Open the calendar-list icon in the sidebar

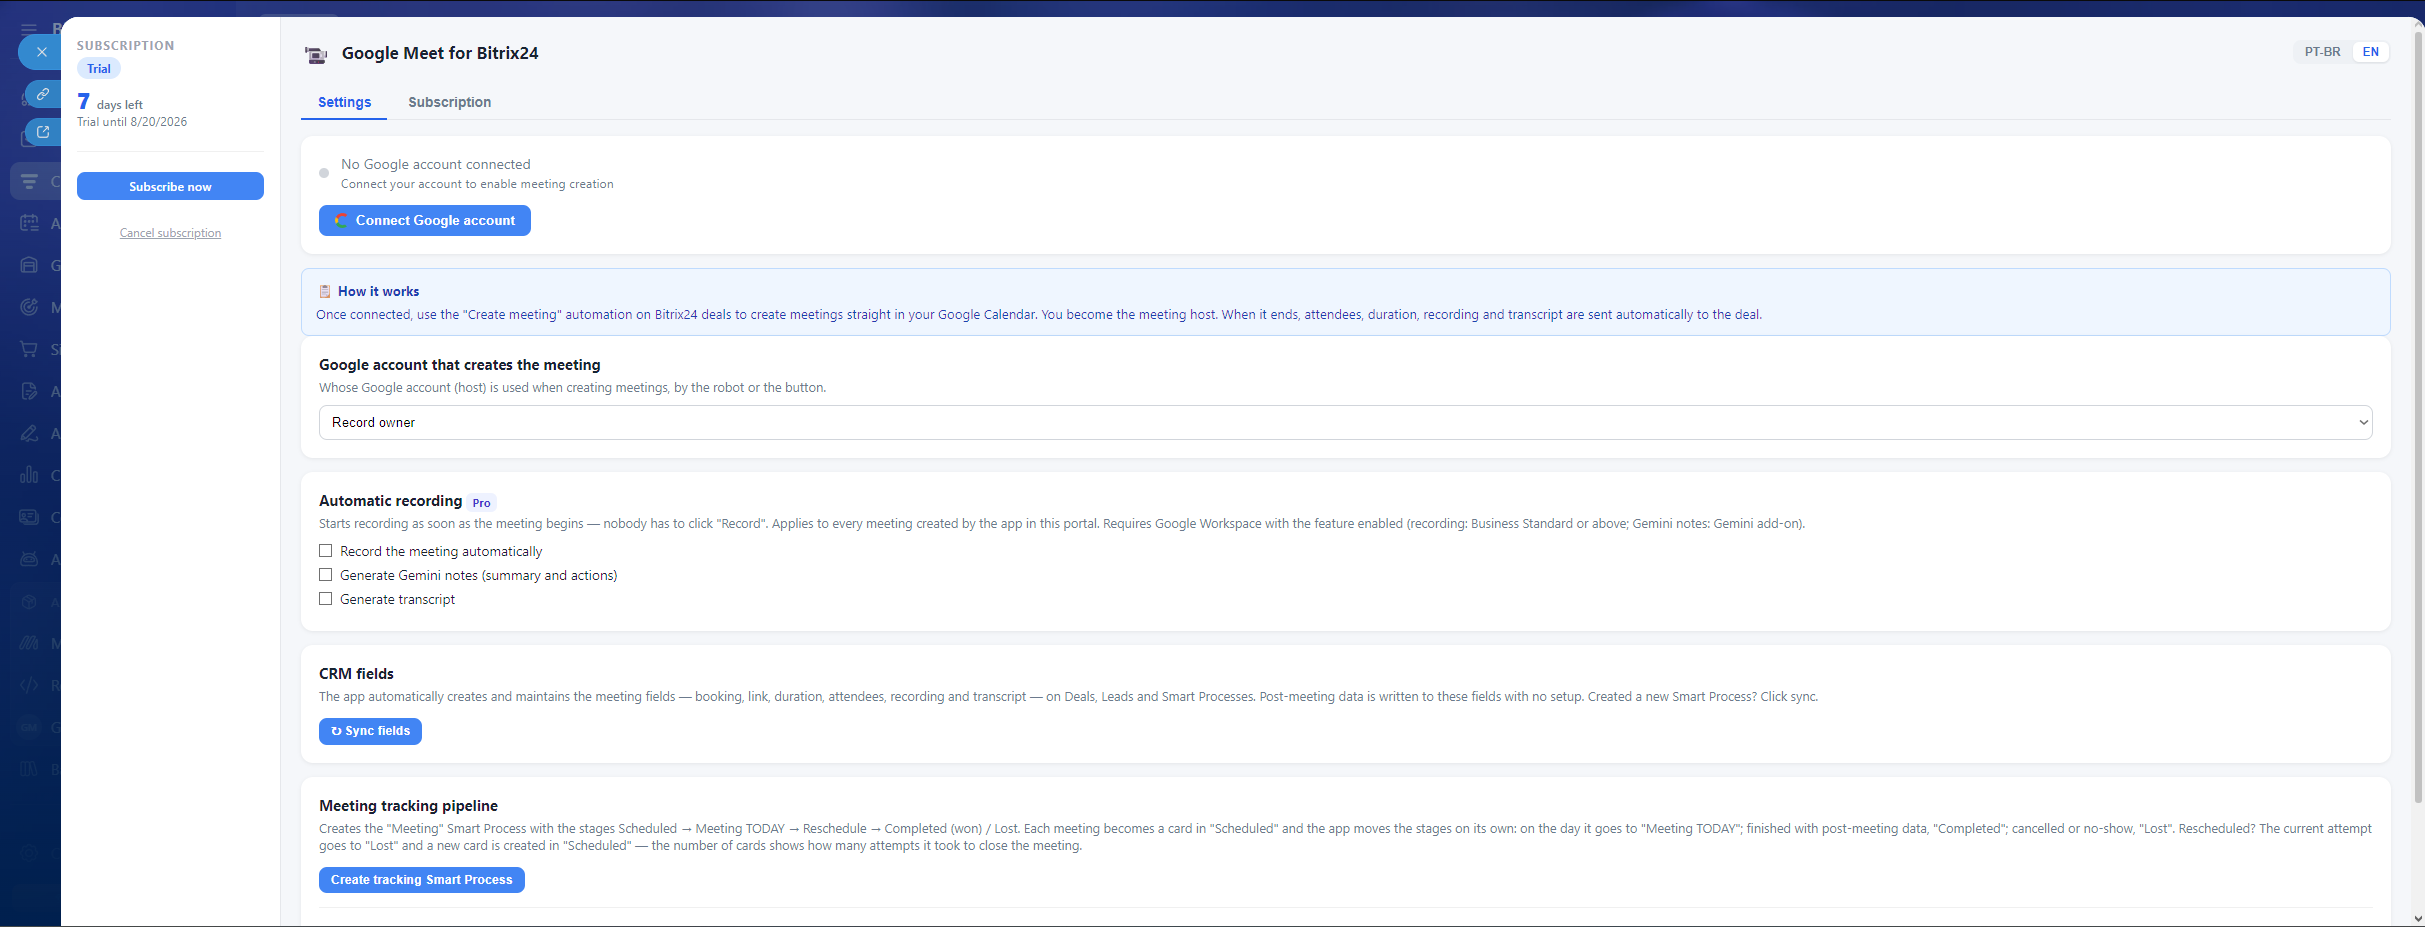(29, 223)
